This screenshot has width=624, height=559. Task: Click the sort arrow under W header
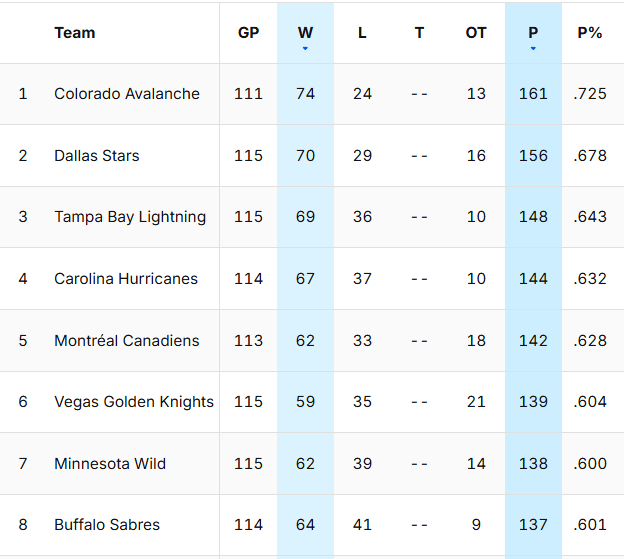pyautogui.click(x=305, y=49)
